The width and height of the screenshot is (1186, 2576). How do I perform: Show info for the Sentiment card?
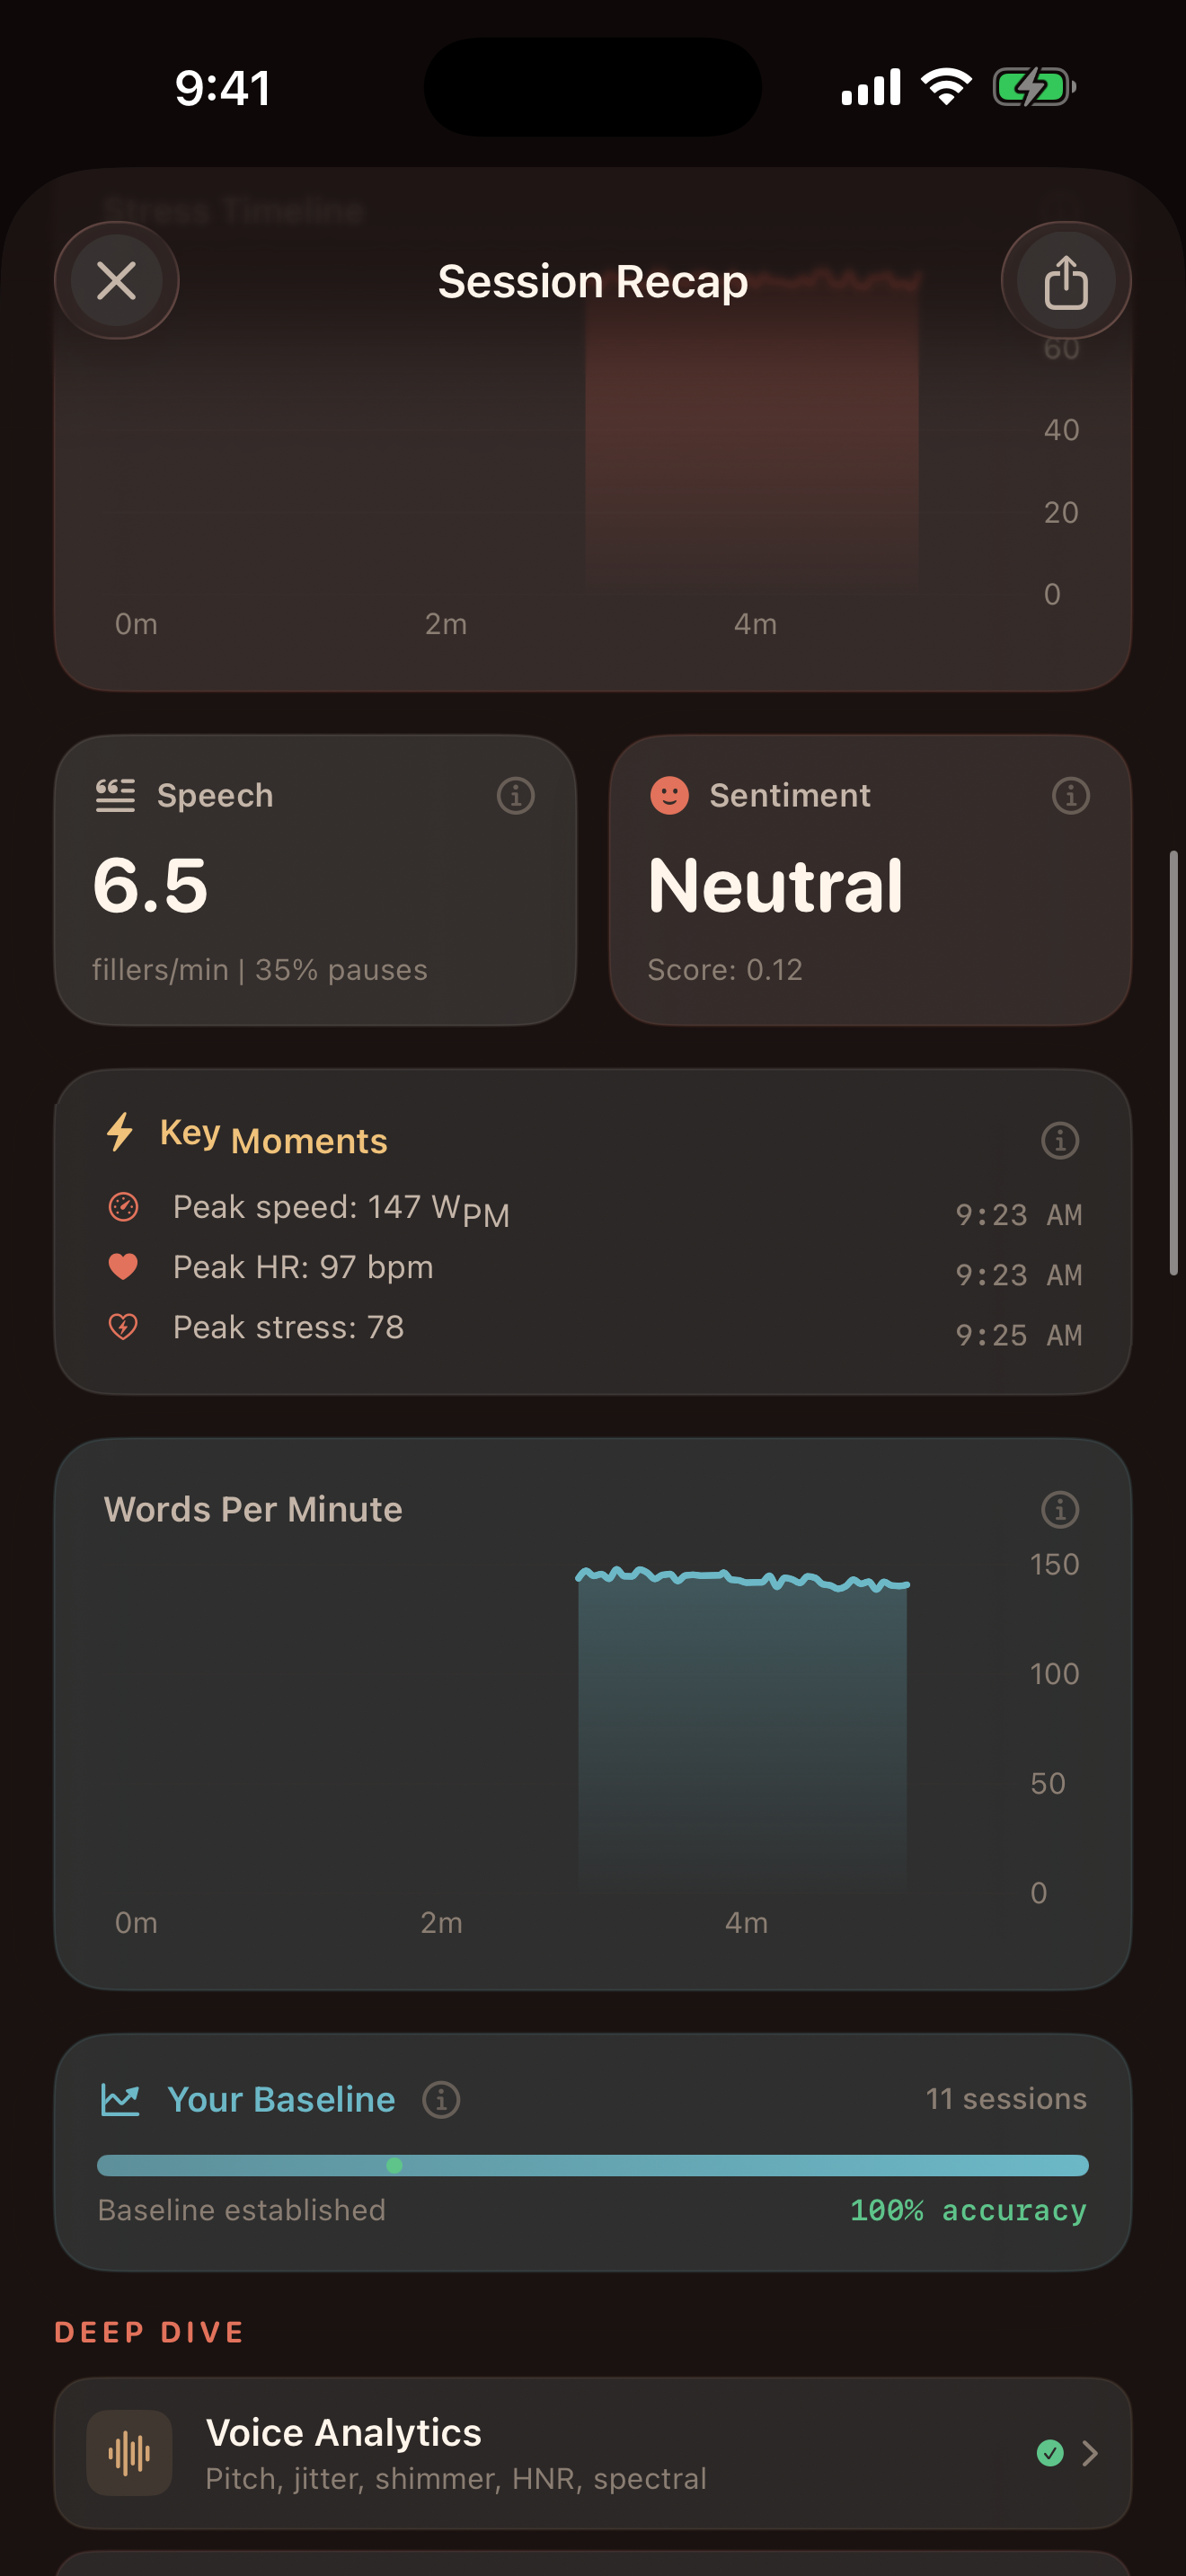1070,796
